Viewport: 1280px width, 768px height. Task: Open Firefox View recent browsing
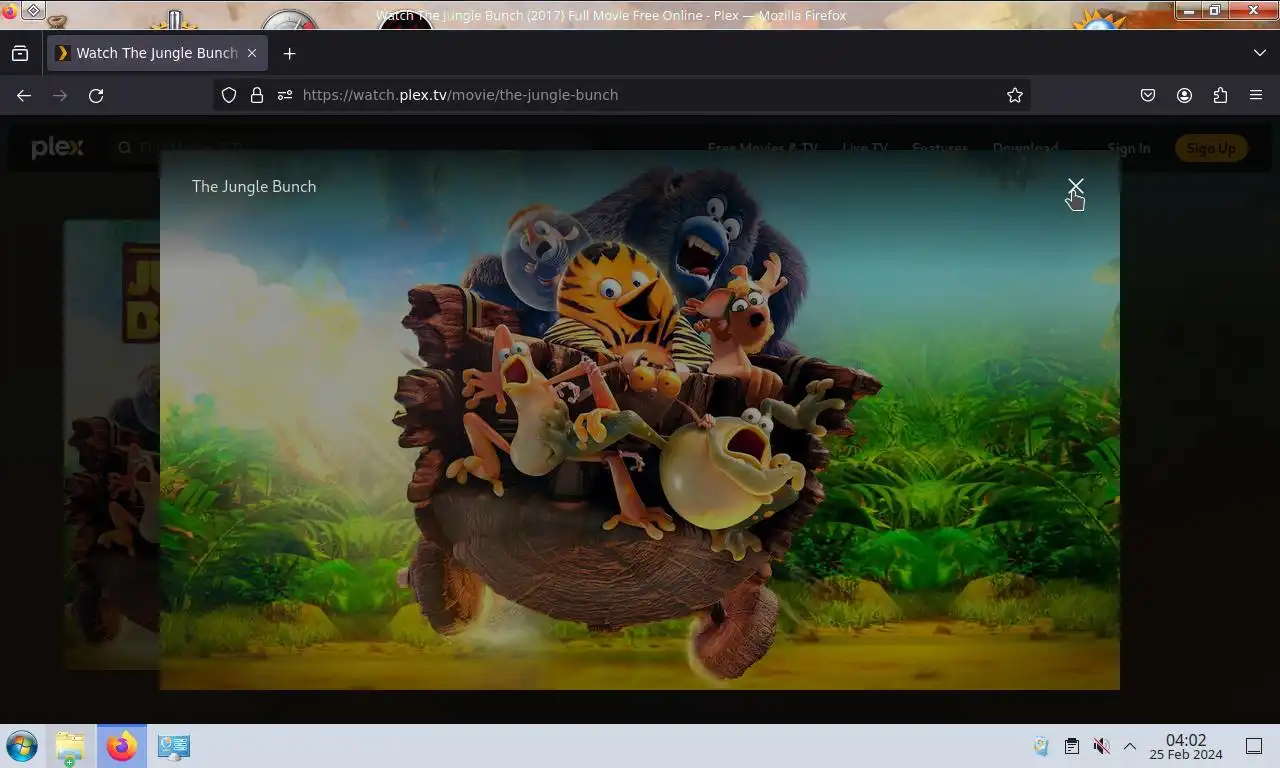click(x=20, y=53)
